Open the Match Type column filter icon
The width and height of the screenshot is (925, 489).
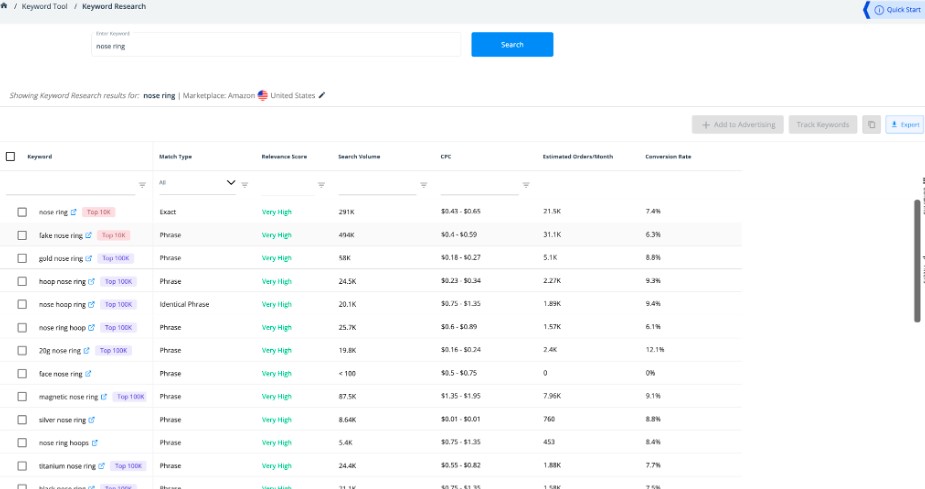tap(245, 185)
